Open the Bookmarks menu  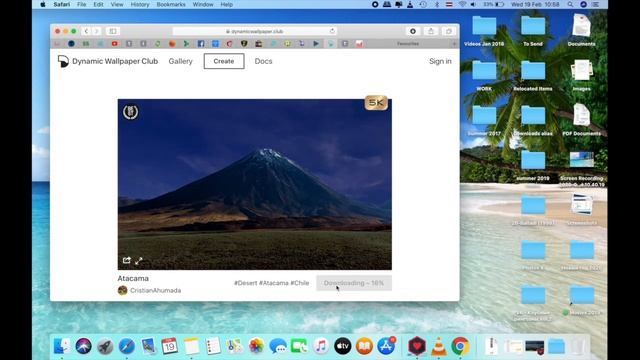(171, 4)
